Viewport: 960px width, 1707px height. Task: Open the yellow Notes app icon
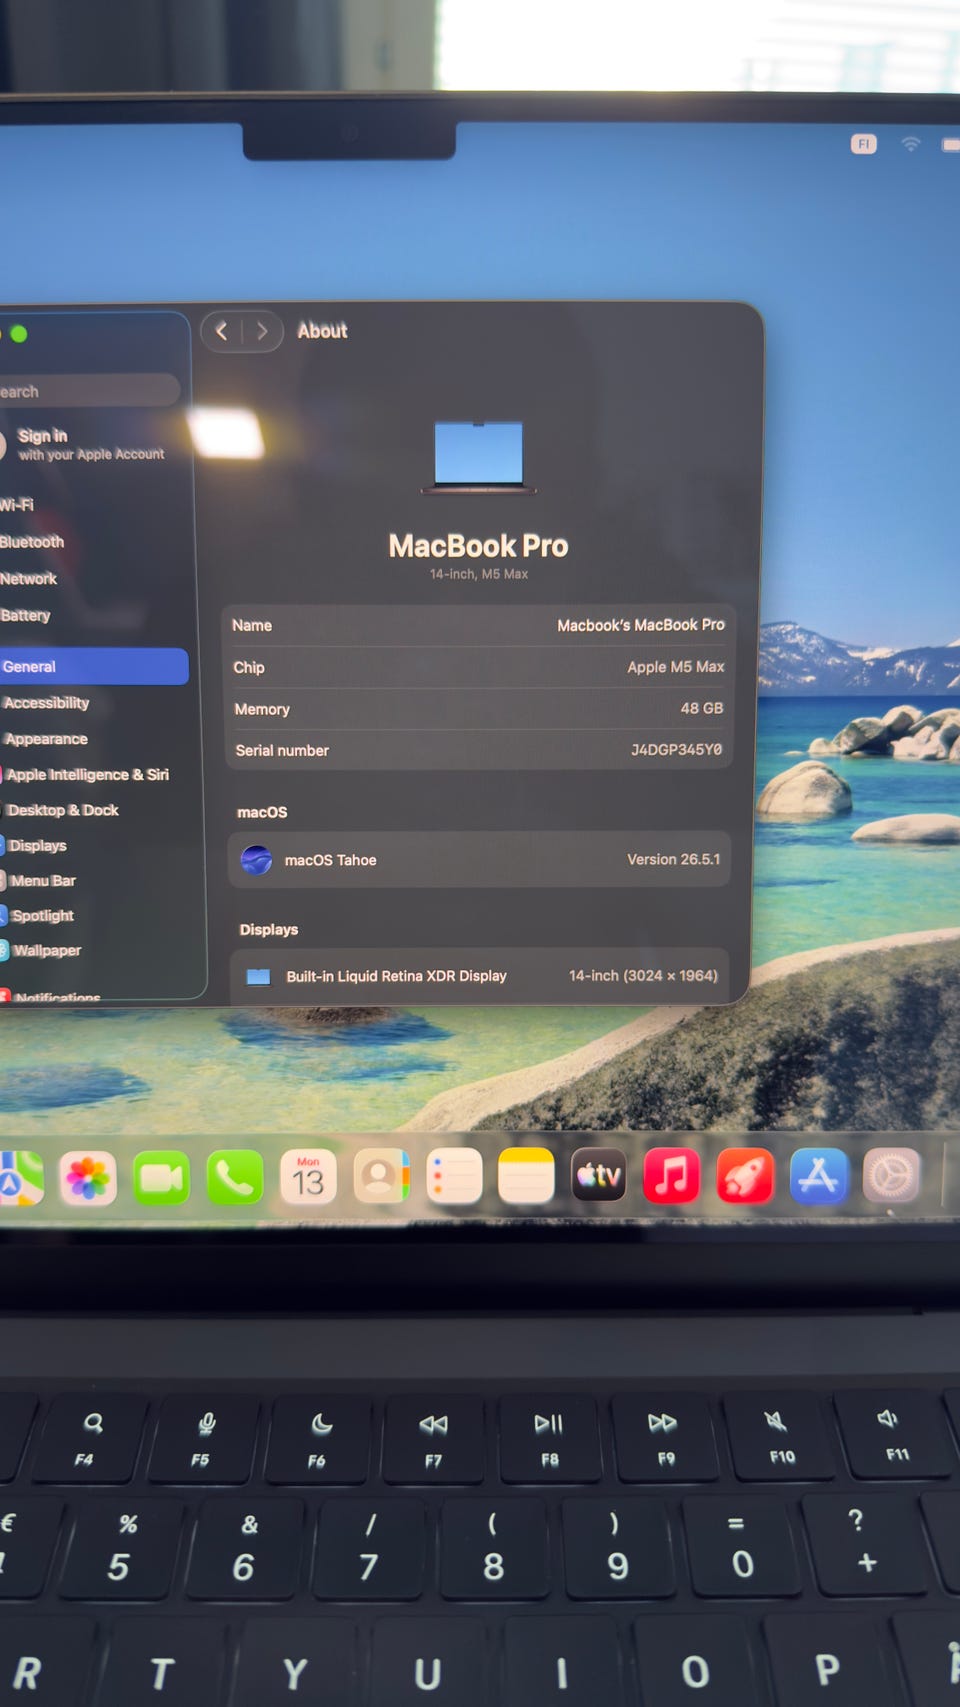tap(526, 1176)
